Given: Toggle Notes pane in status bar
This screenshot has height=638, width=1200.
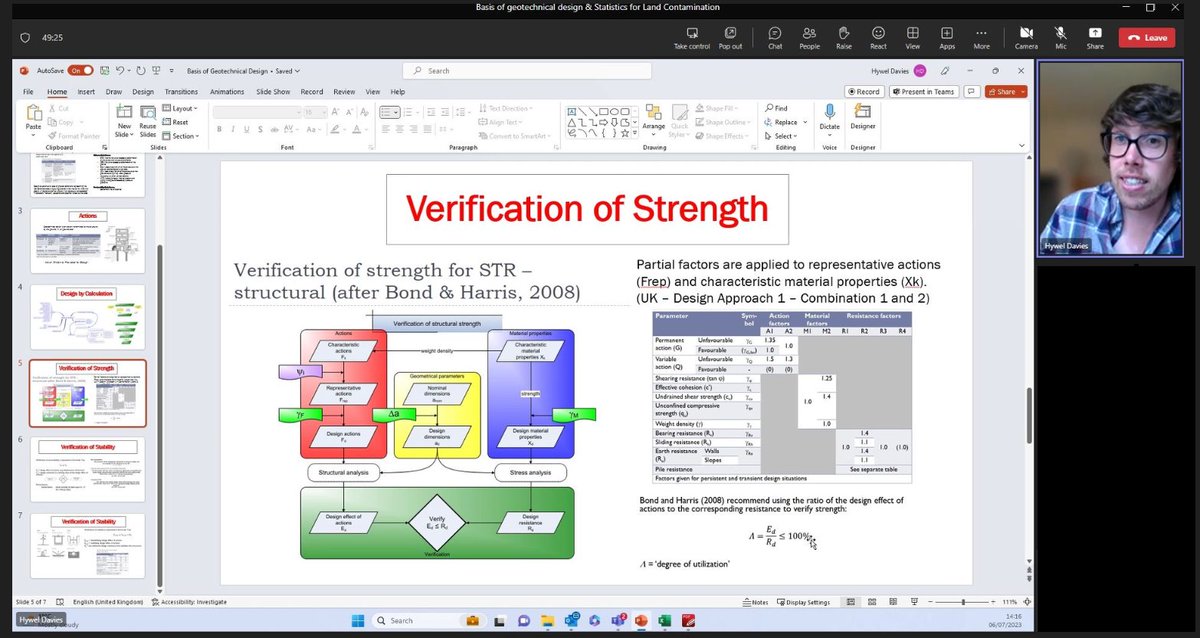Looking at the screenshot, I should [x=757, y=602].
